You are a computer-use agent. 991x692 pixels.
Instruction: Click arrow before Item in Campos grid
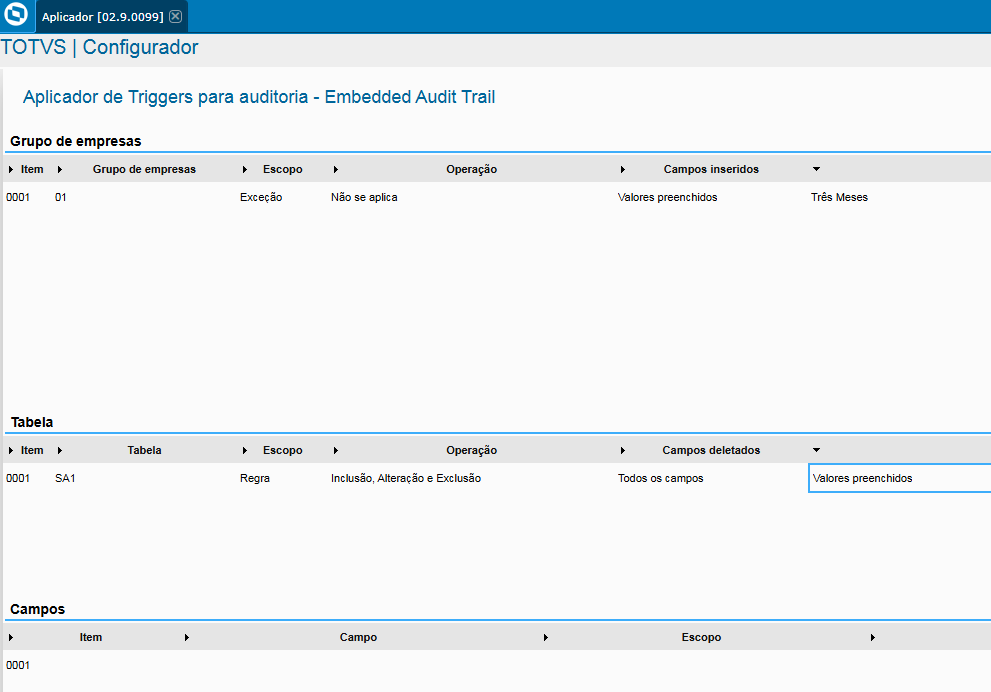click(11, 638)
